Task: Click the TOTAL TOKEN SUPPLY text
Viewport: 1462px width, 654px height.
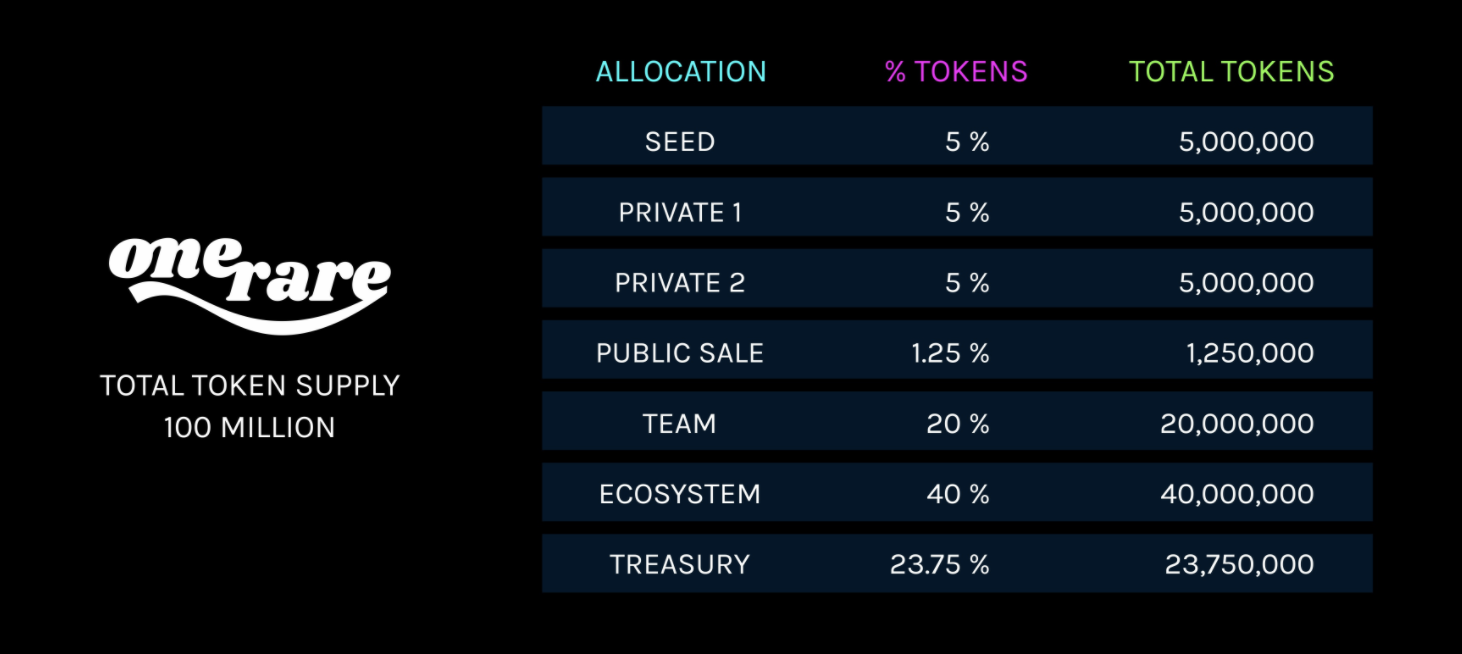Action: coord(250,386)
